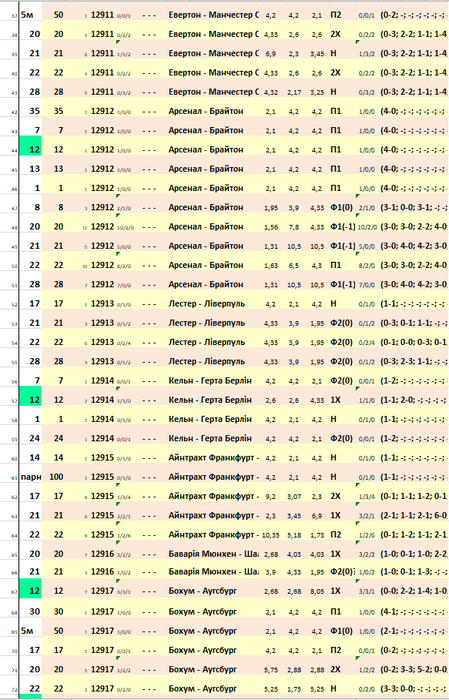Screen dimensions: 449x700
Task: Select the cell with value 1,63
Action: pyautogui.click(x=270, y=265)
